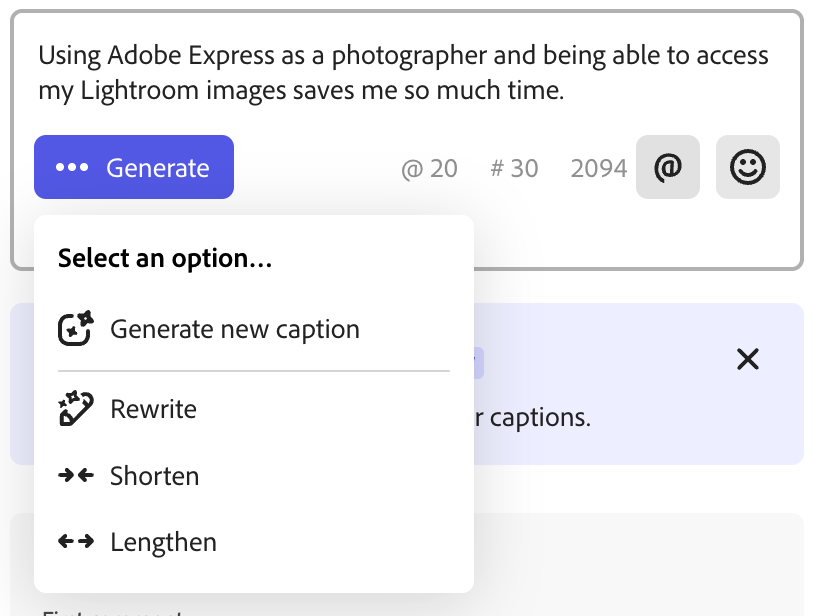Pick the Lengthen option
Screen dimensions: 826x616
pyautogui.click(x=163, y=542)
